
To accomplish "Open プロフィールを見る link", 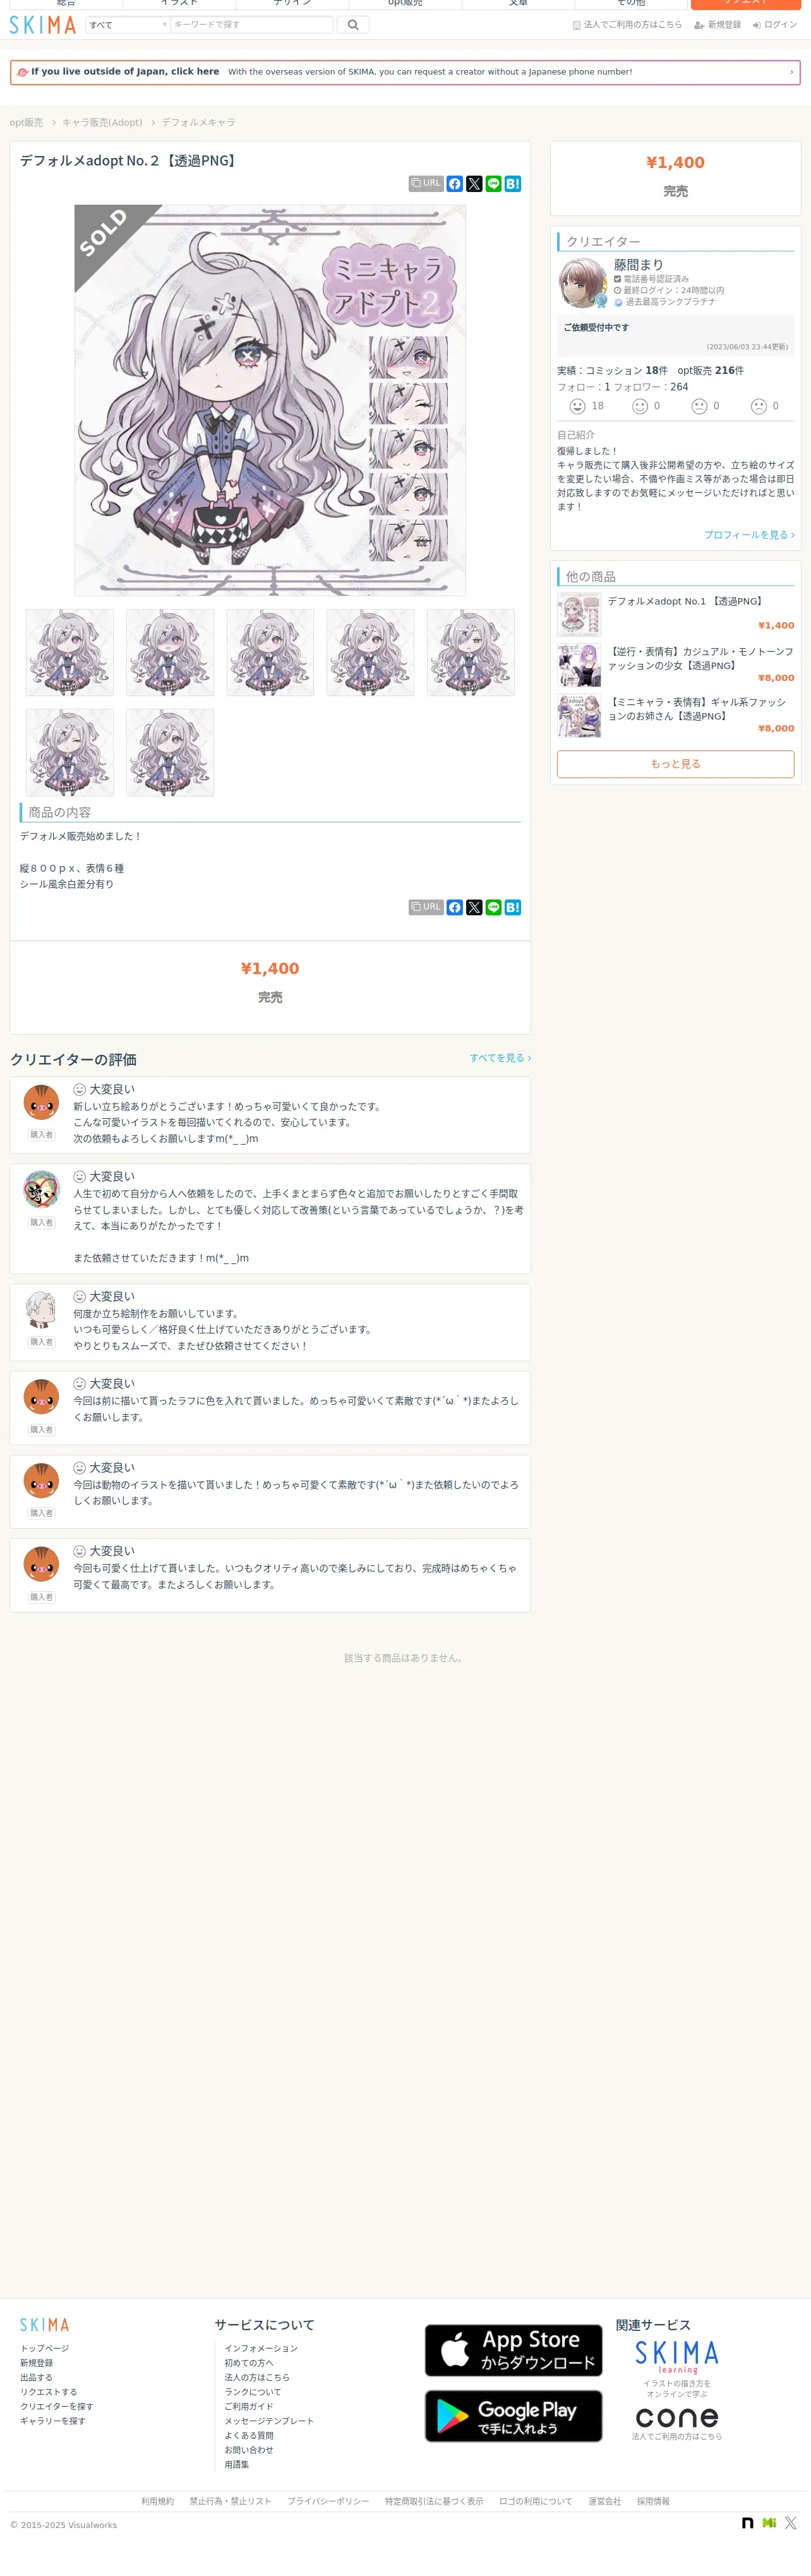I will 749,535.
